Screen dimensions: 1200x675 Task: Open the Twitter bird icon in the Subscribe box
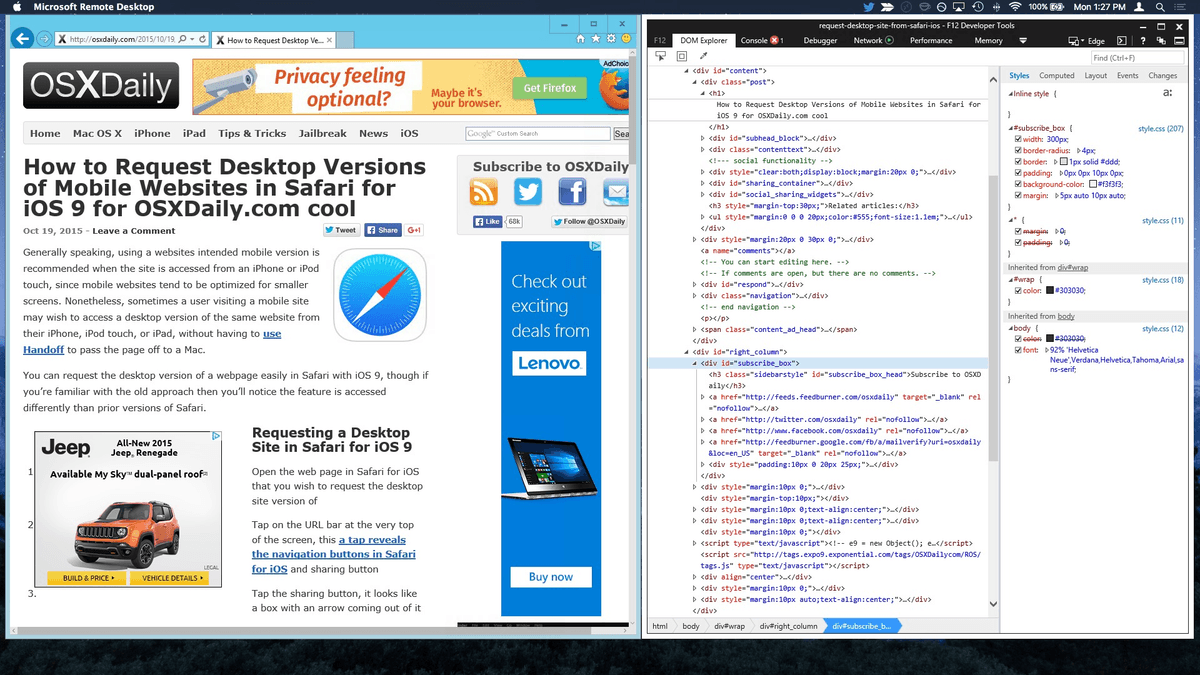coord(527,192)
